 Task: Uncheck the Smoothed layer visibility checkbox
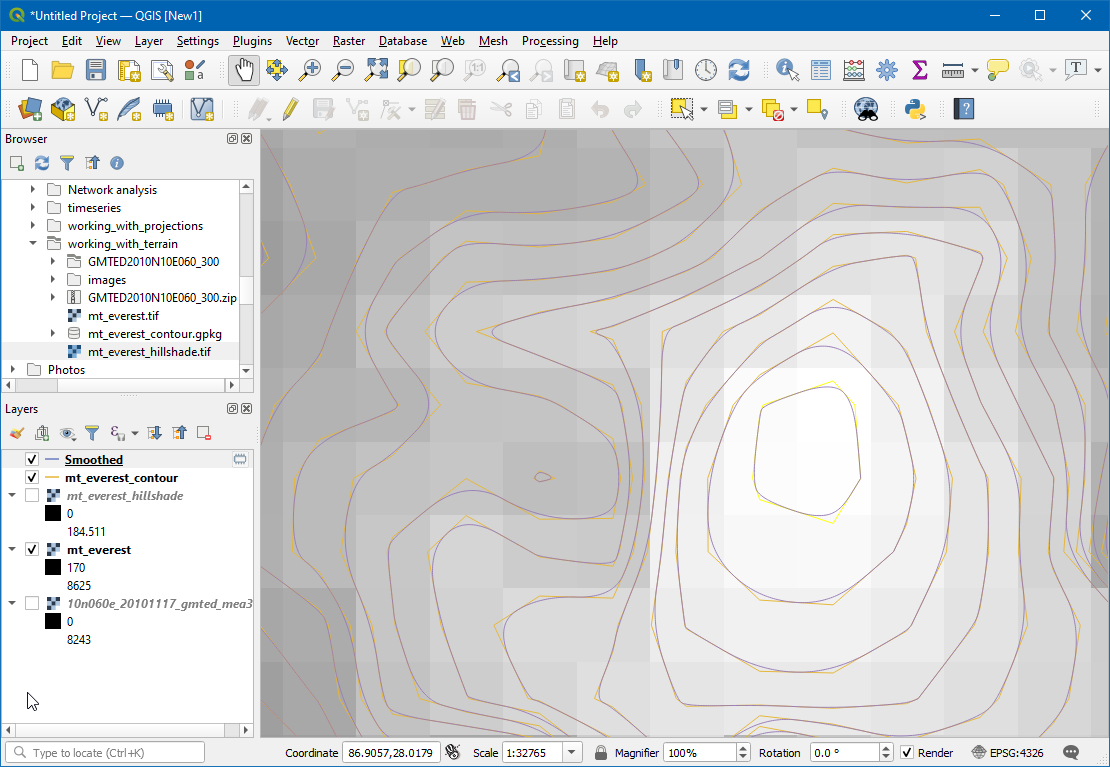[x=32, y=460]
